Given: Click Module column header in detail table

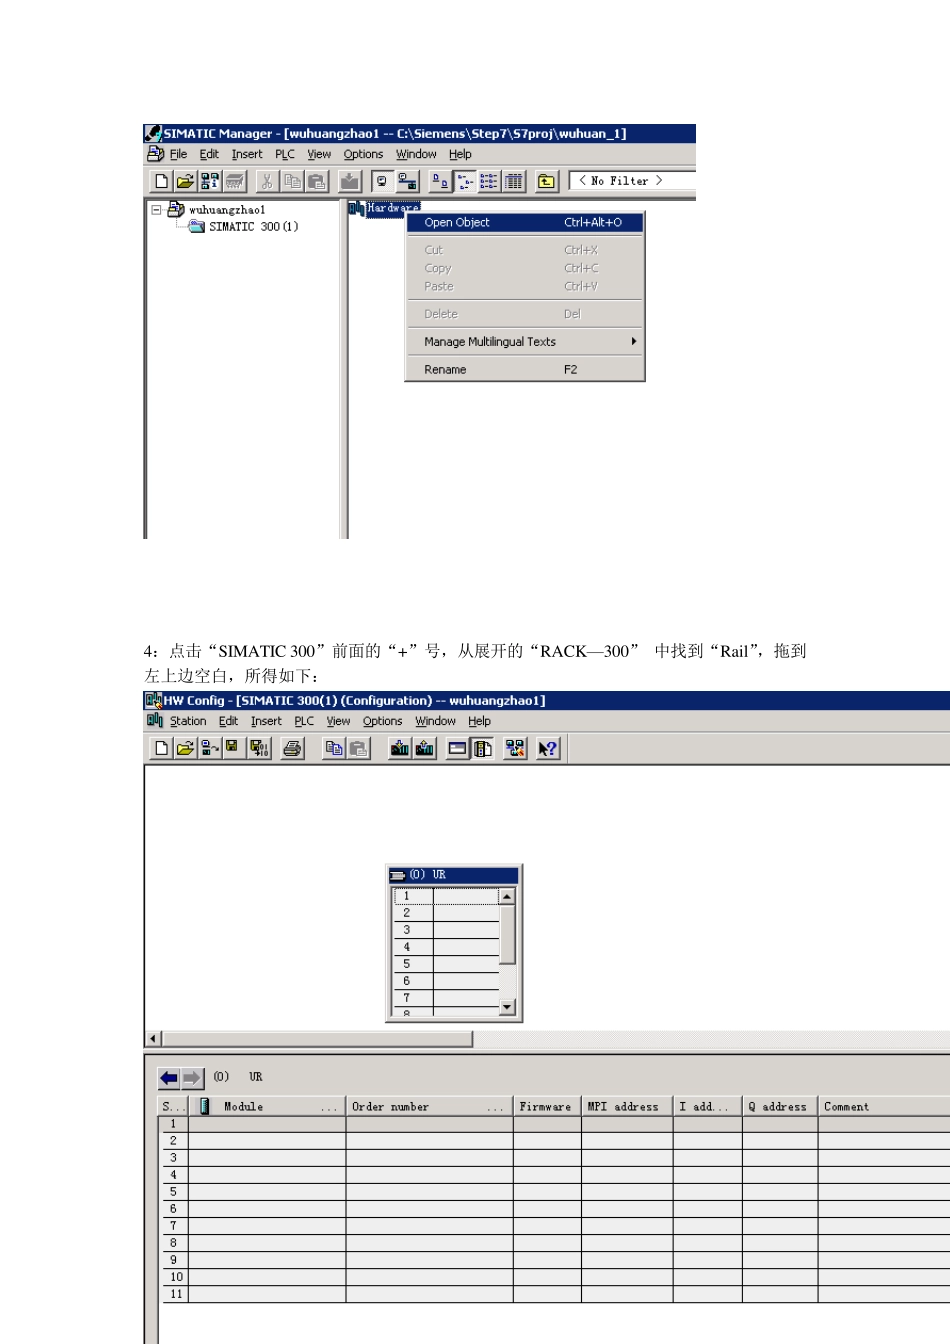Looking at the screenshot, I should [x=266, y=1107].
